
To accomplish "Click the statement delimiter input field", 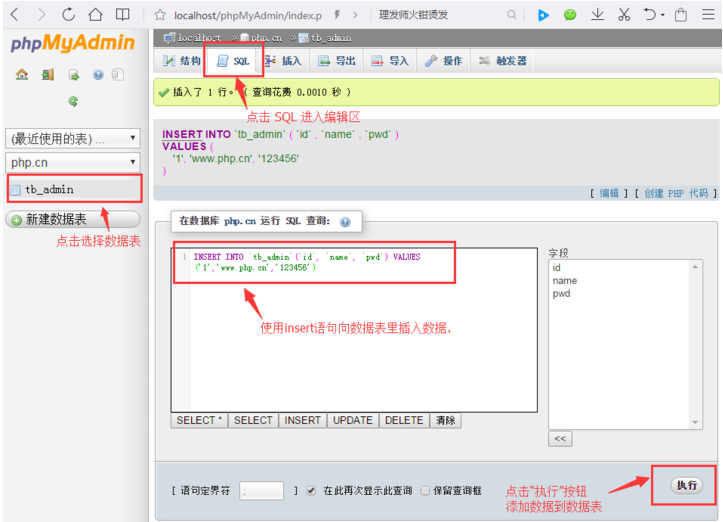I will pyautogui.click(x=261, y=491).
